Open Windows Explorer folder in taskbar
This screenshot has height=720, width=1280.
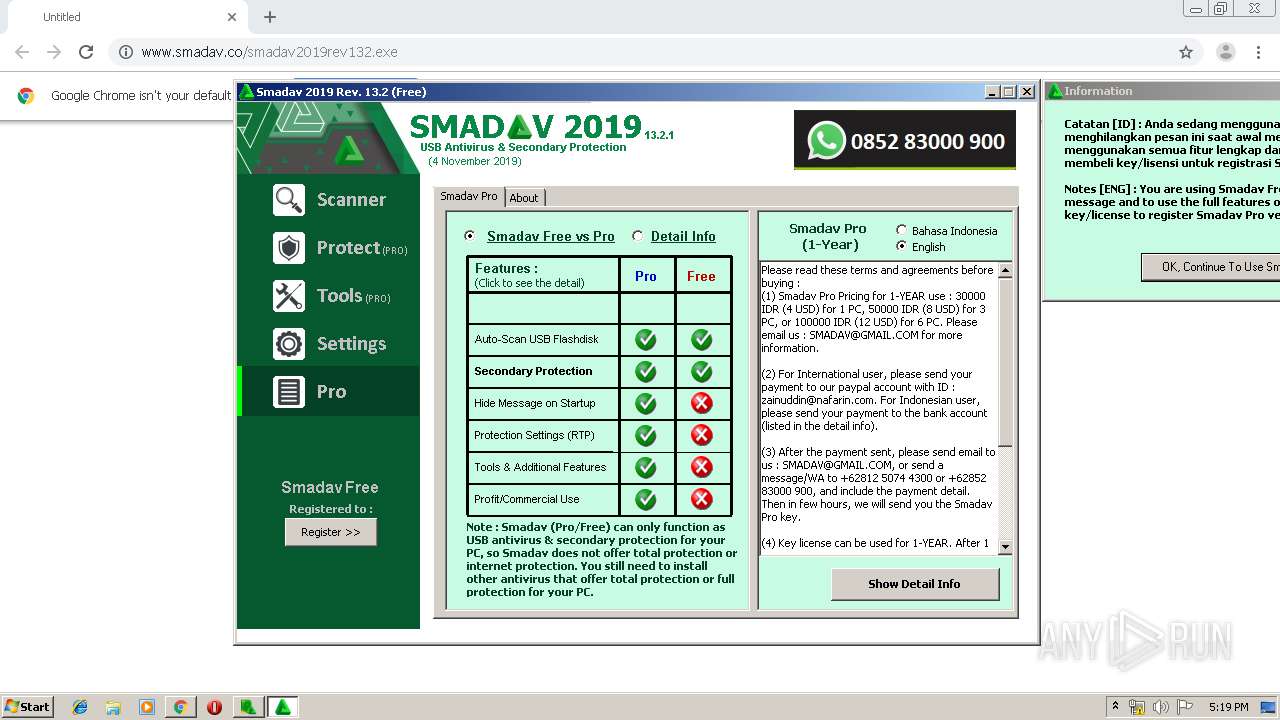click(x=113, y=707)
